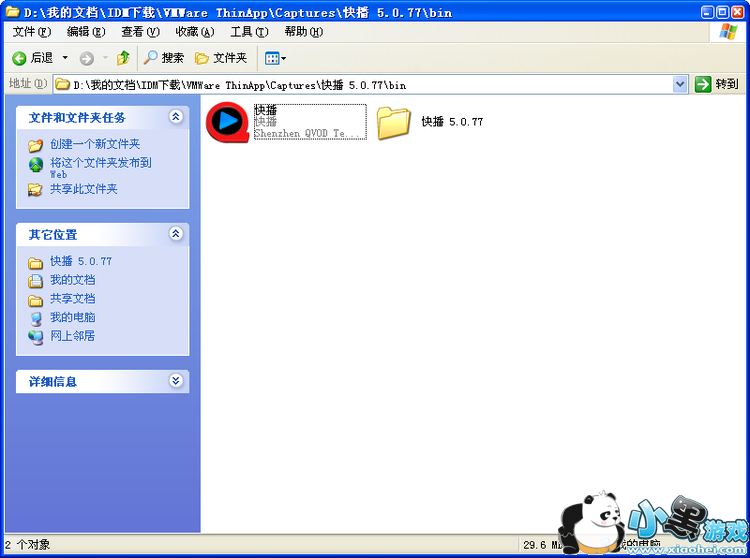Screen dimensions: 750x558
Task: Open the 工具(T) menu
Action: click(249, 32)
